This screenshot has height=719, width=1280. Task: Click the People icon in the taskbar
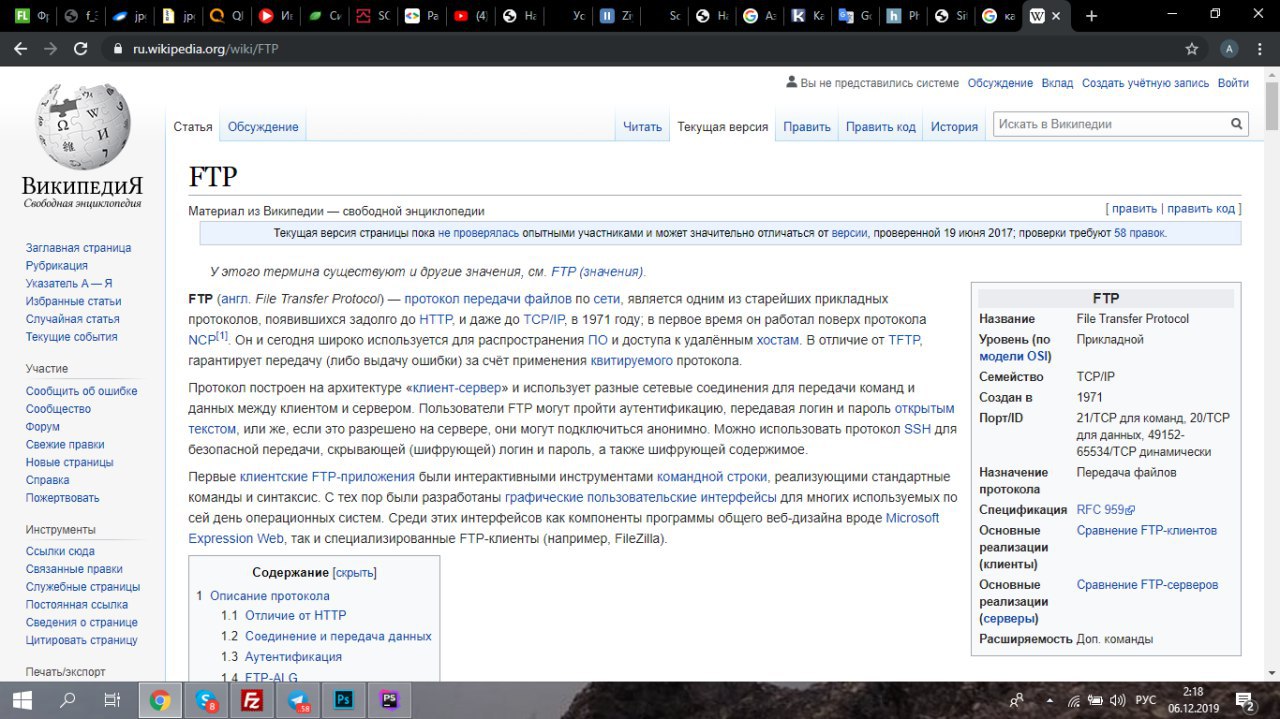point(1018,700)
